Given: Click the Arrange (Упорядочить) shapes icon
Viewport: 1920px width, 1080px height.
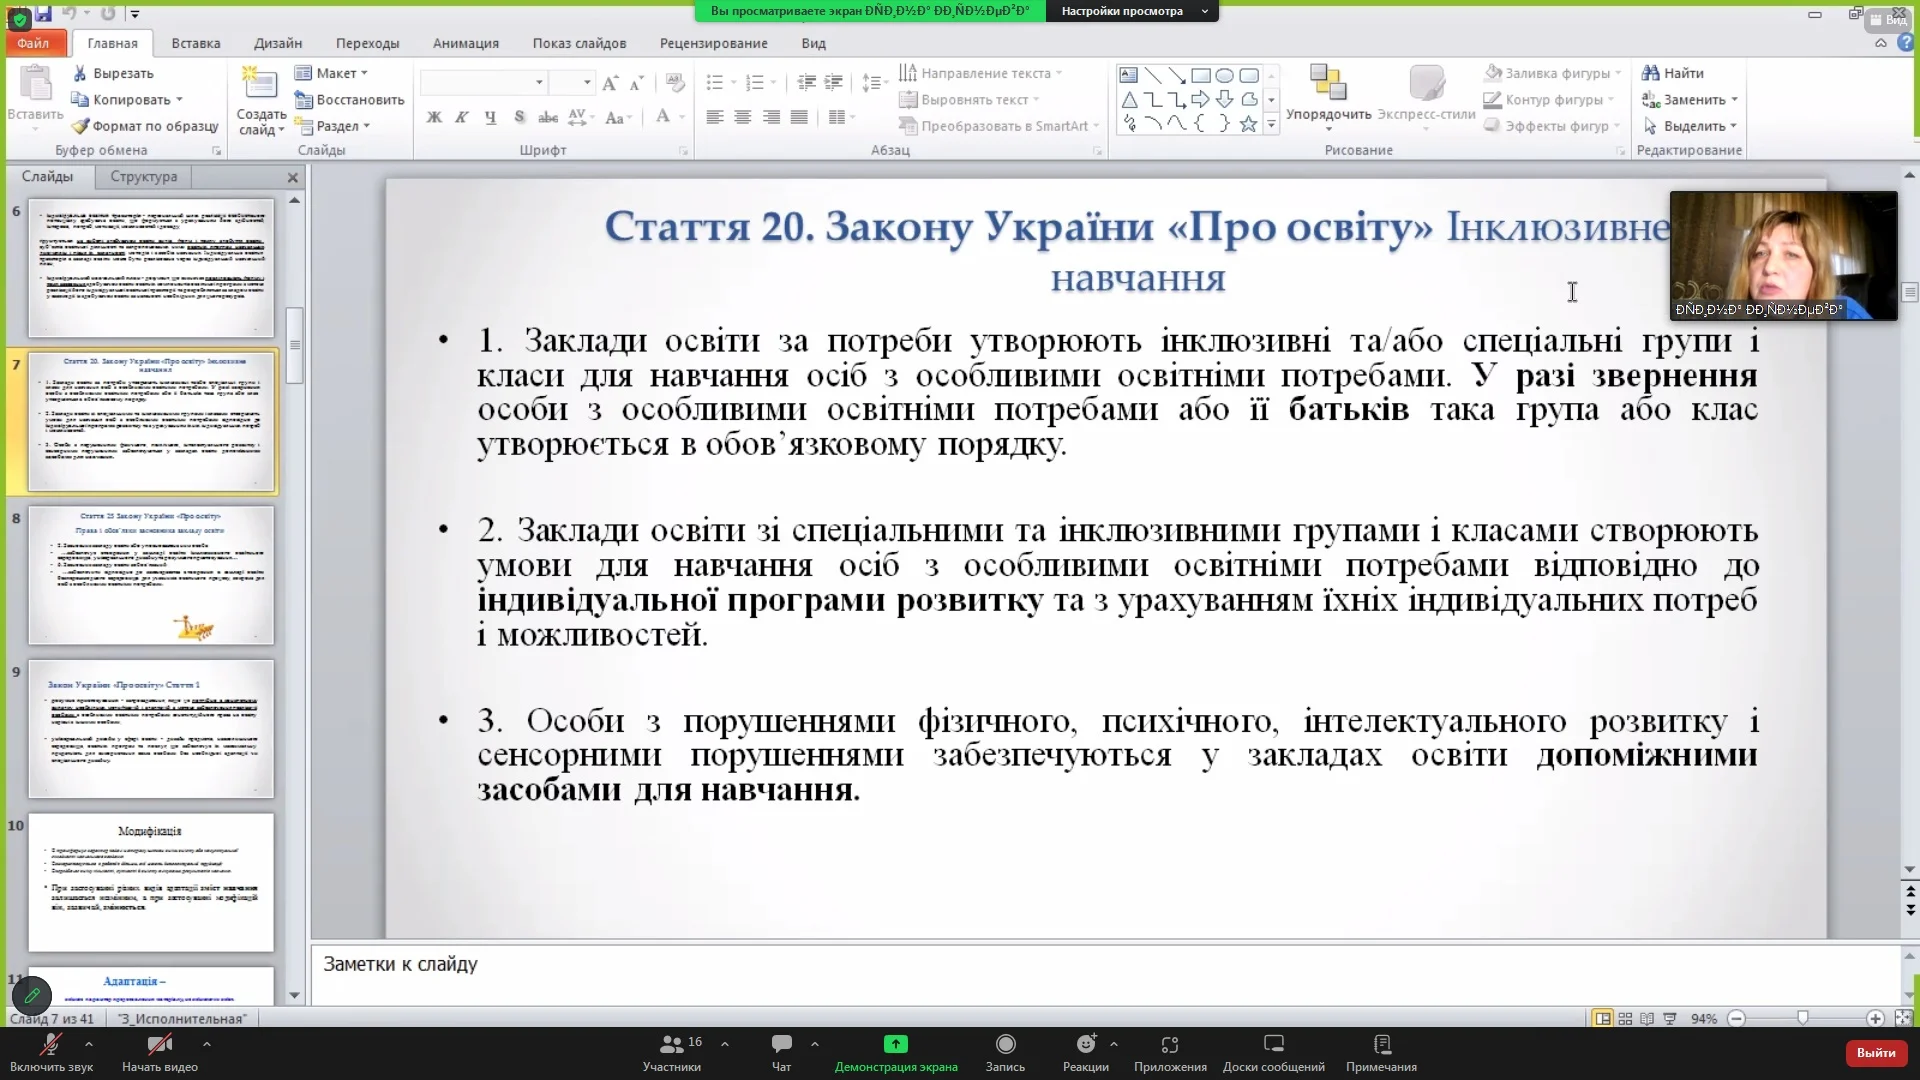Looking at the screenshot, I should pyautogui.click(x=1328, y=85).
